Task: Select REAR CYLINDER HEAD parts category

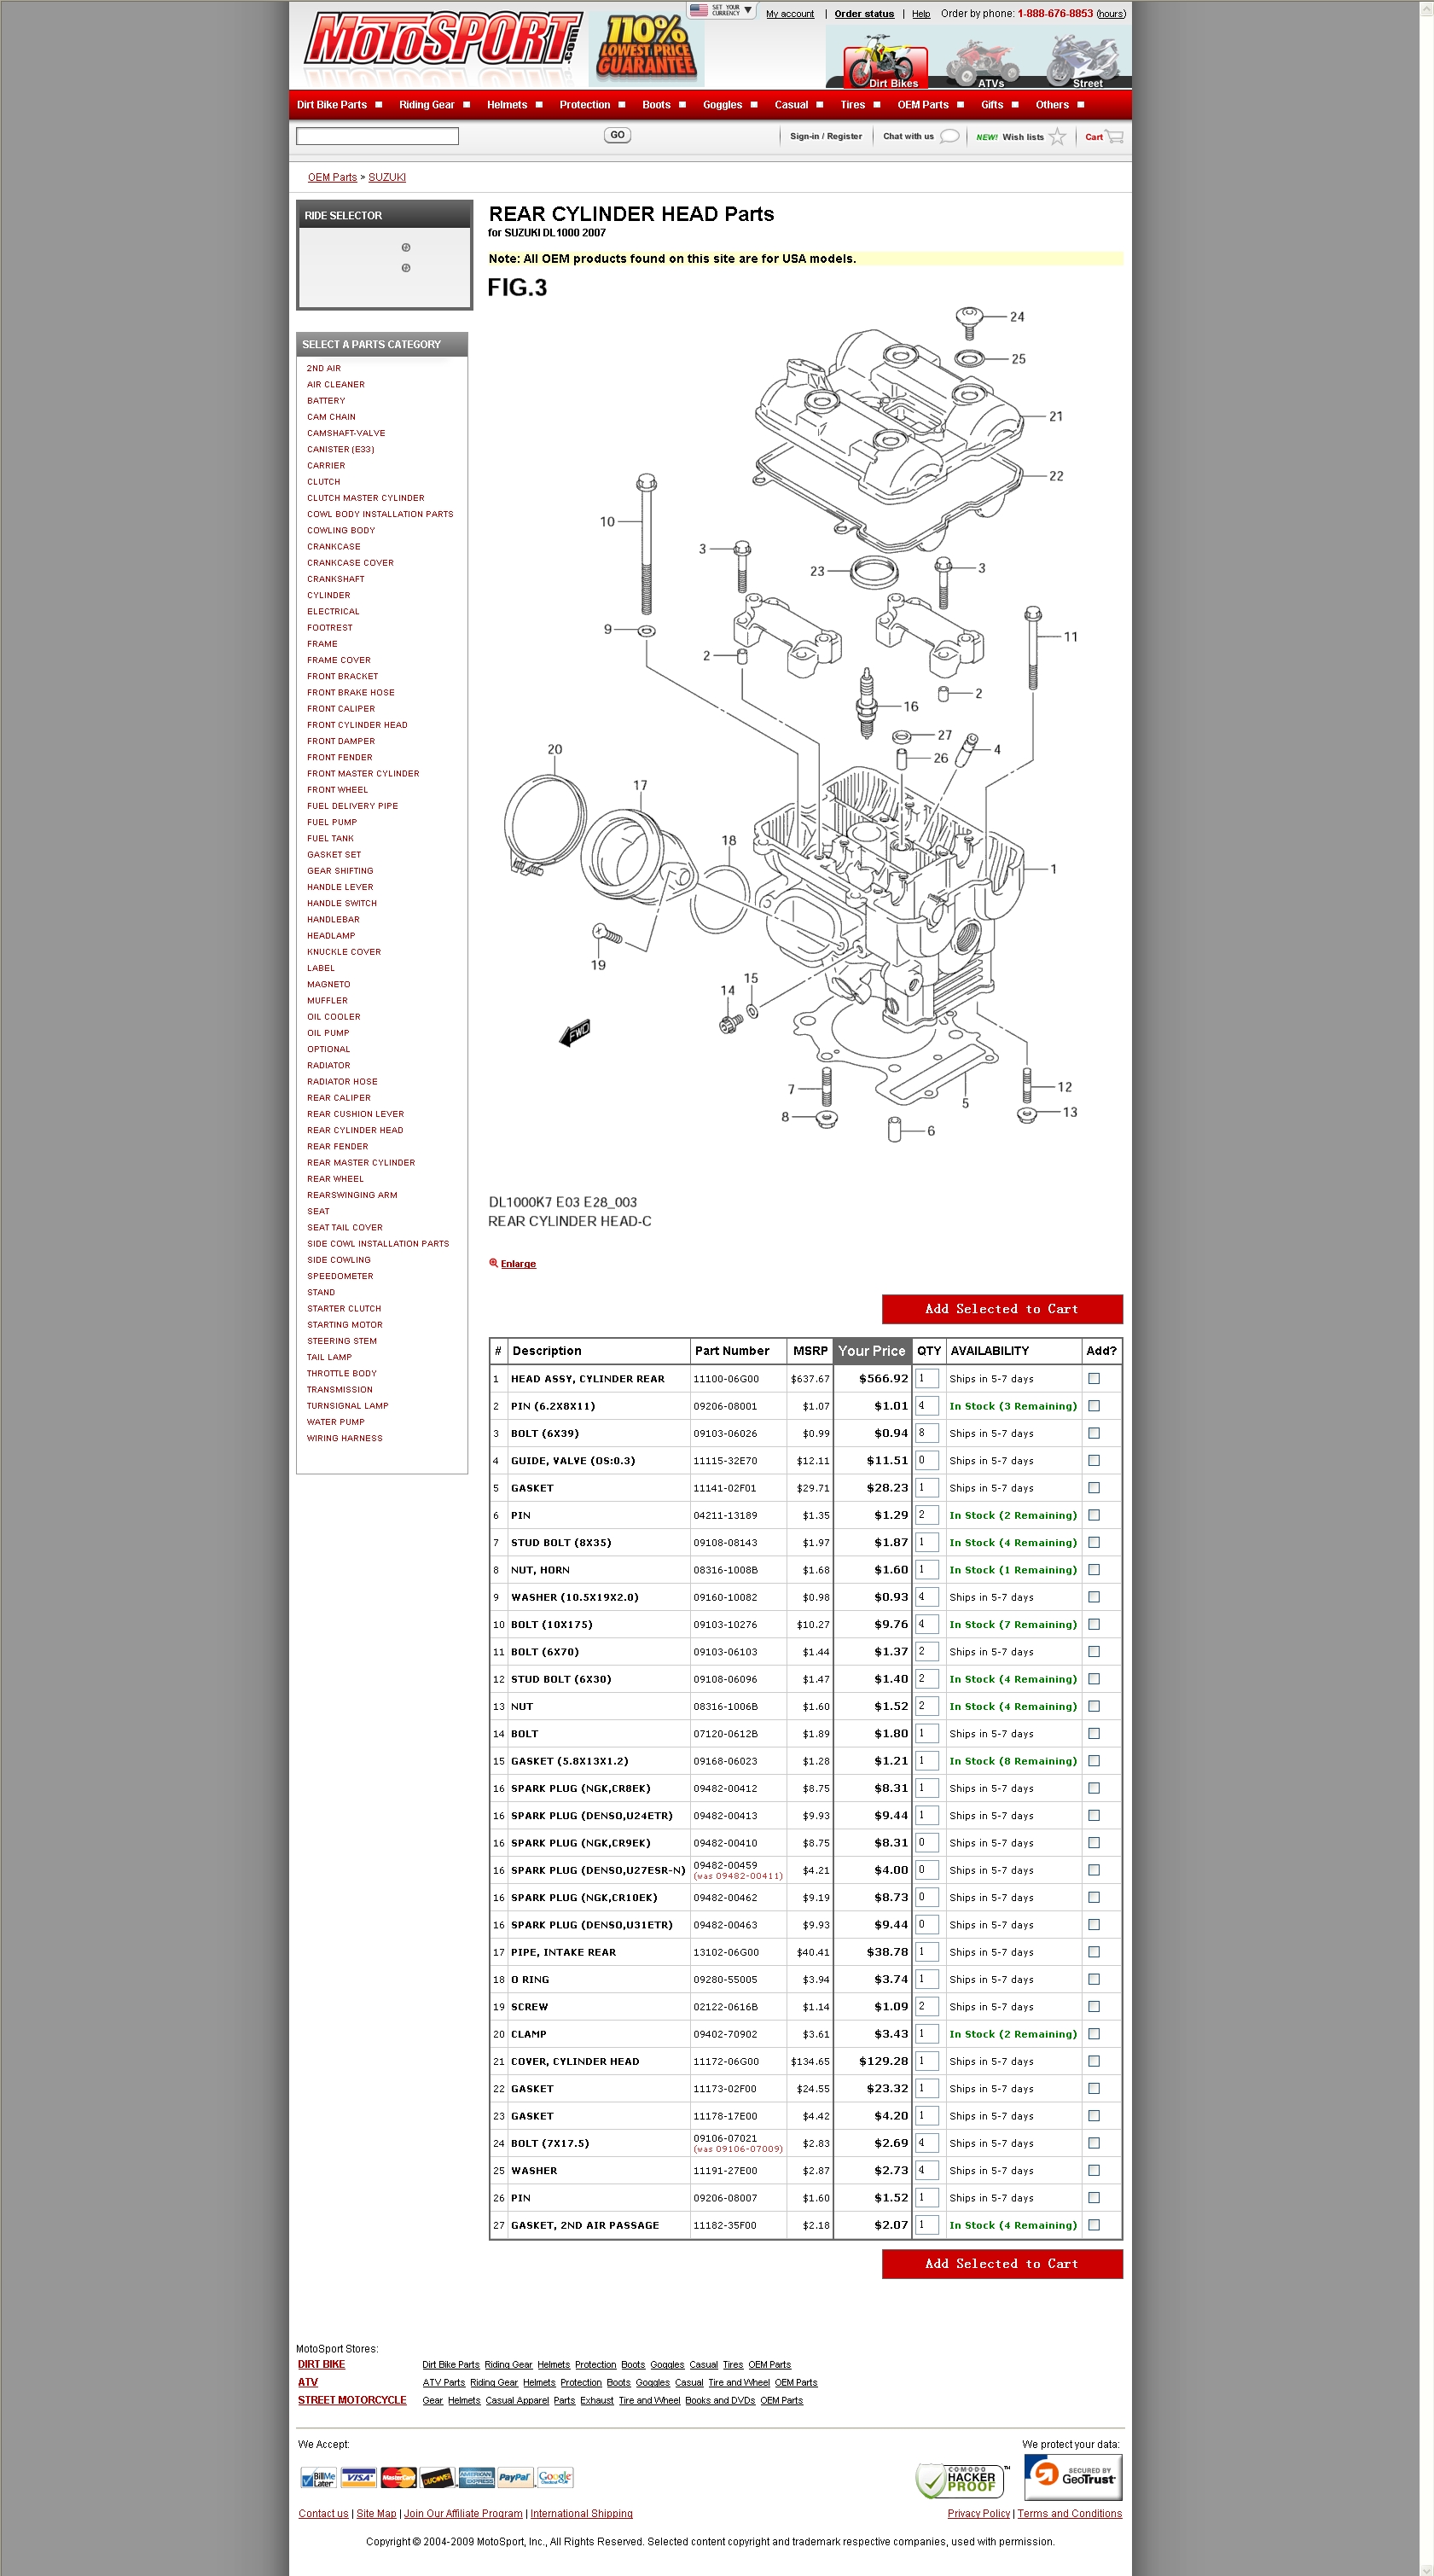Action: pos(355,1130)
